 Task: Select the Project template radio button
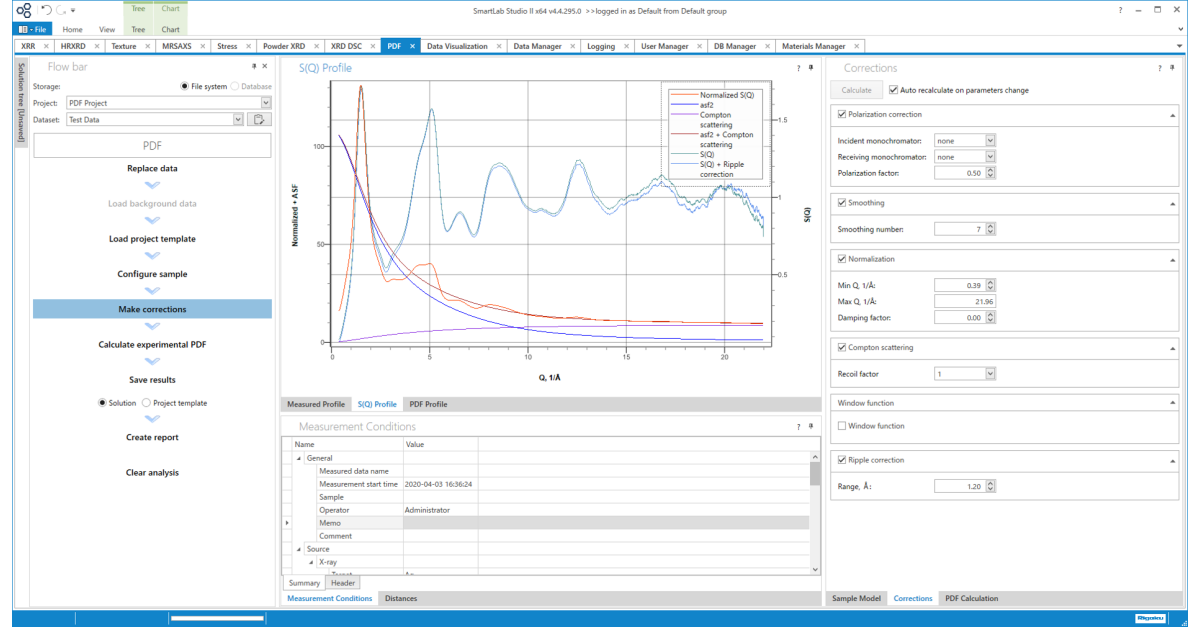(x=147, y=403)
